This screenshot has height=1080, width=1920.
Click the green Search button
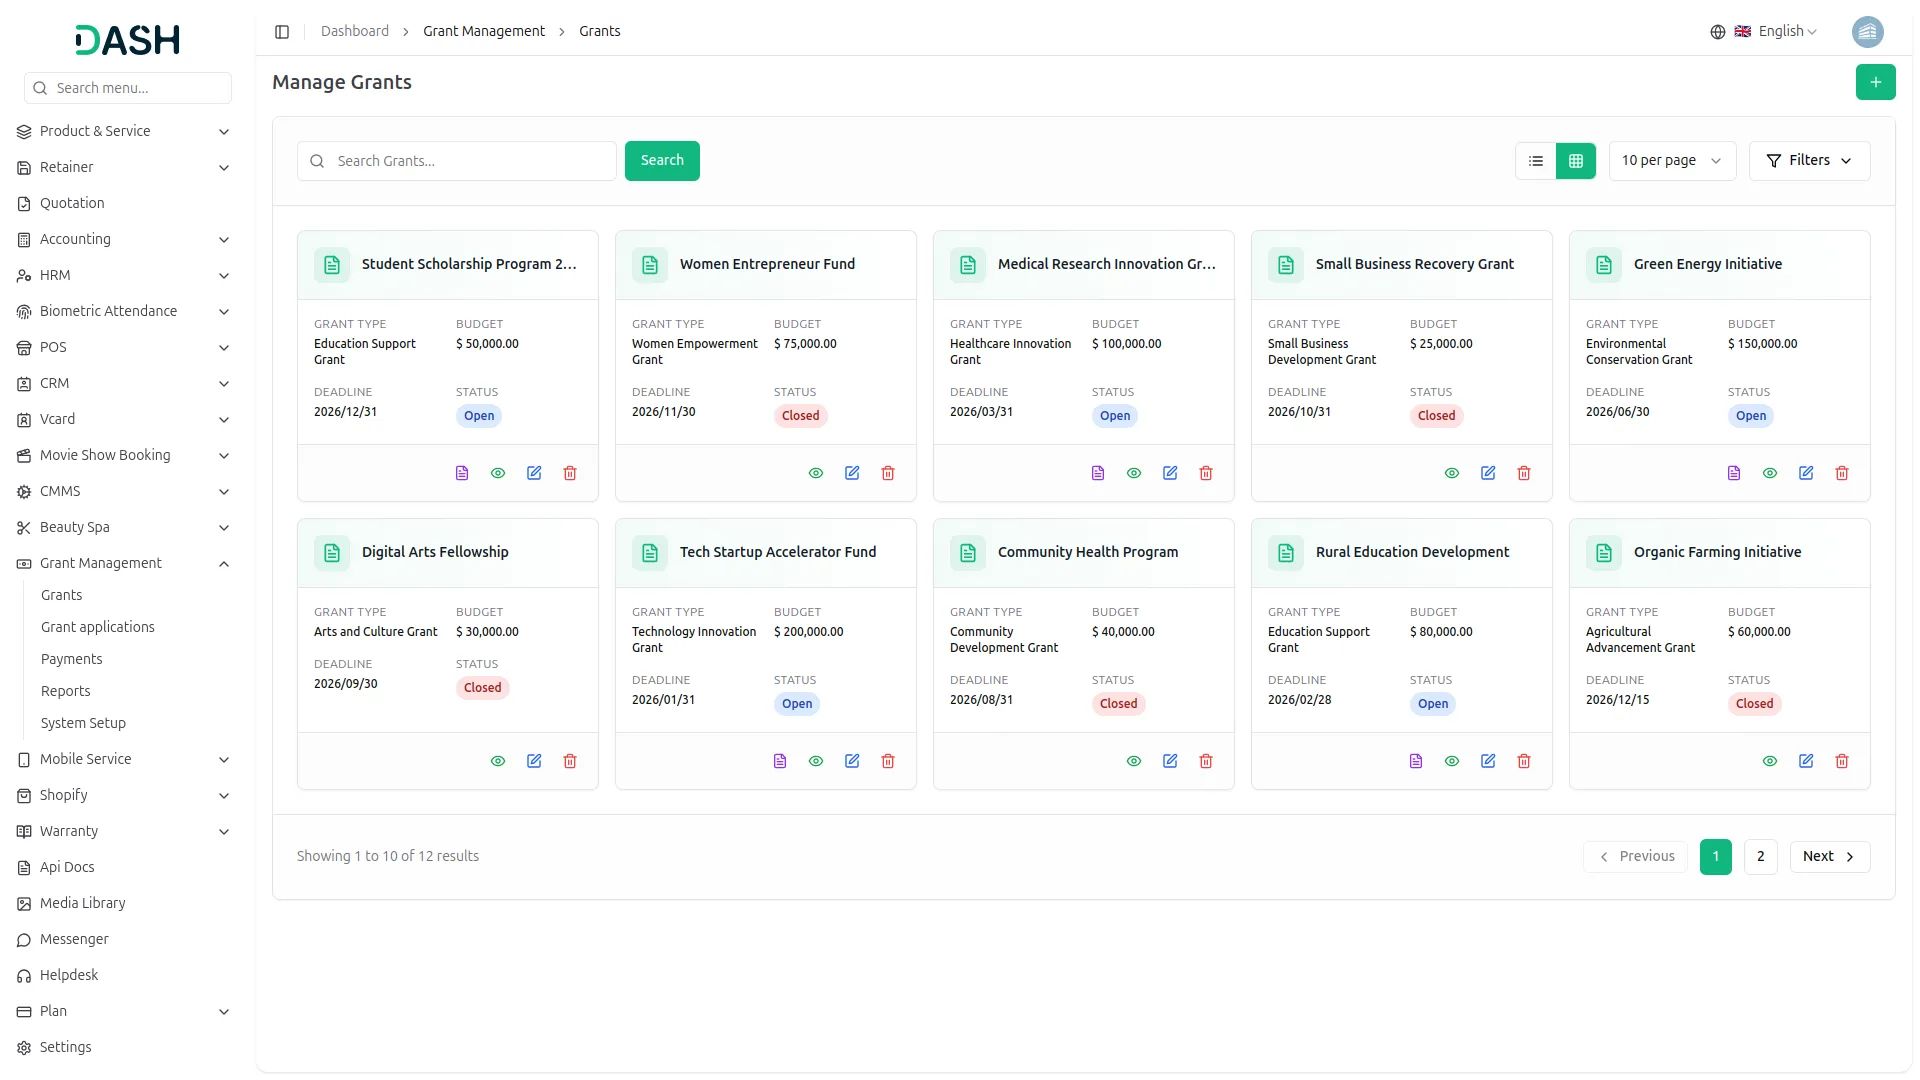(x=662, y=161)
